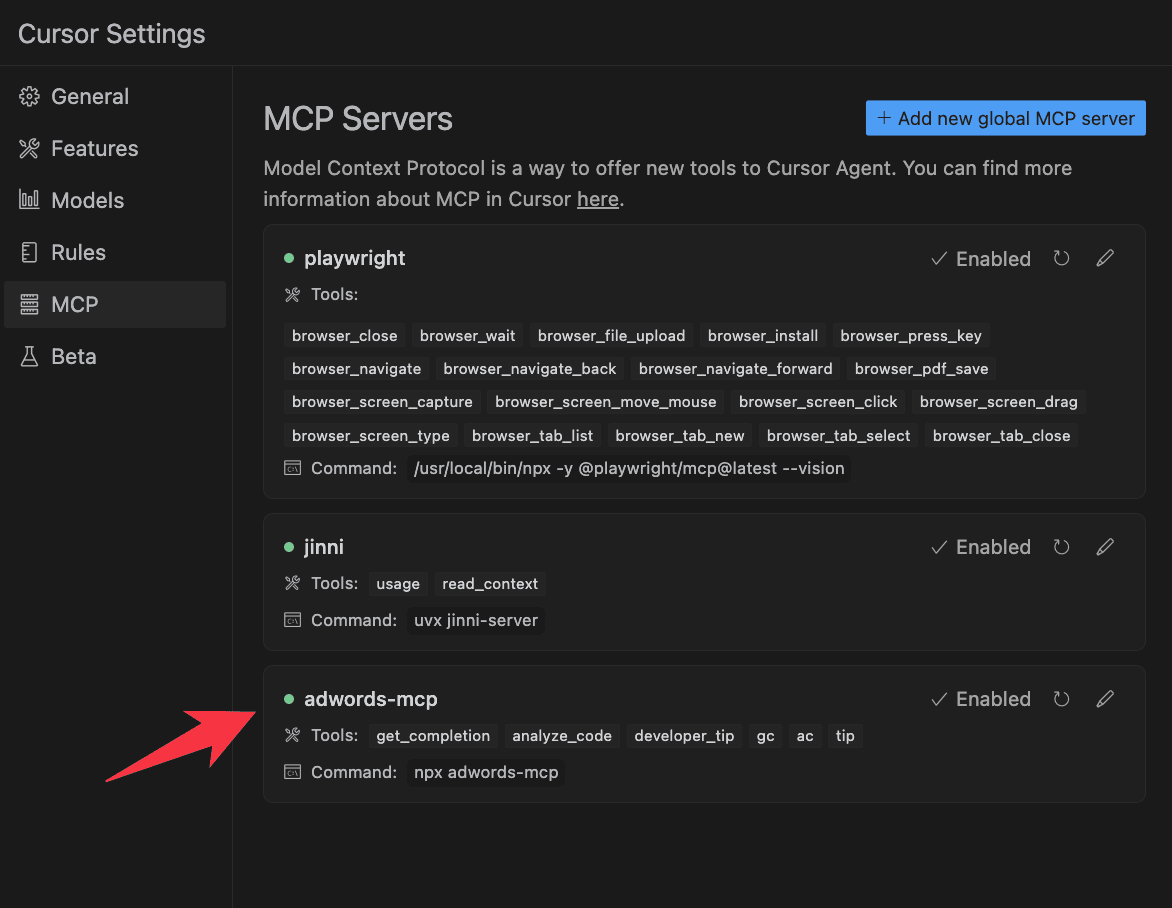Toggle Enabled for playwright server
Viewport: 1172px width, 908px height.
(981, 259)
